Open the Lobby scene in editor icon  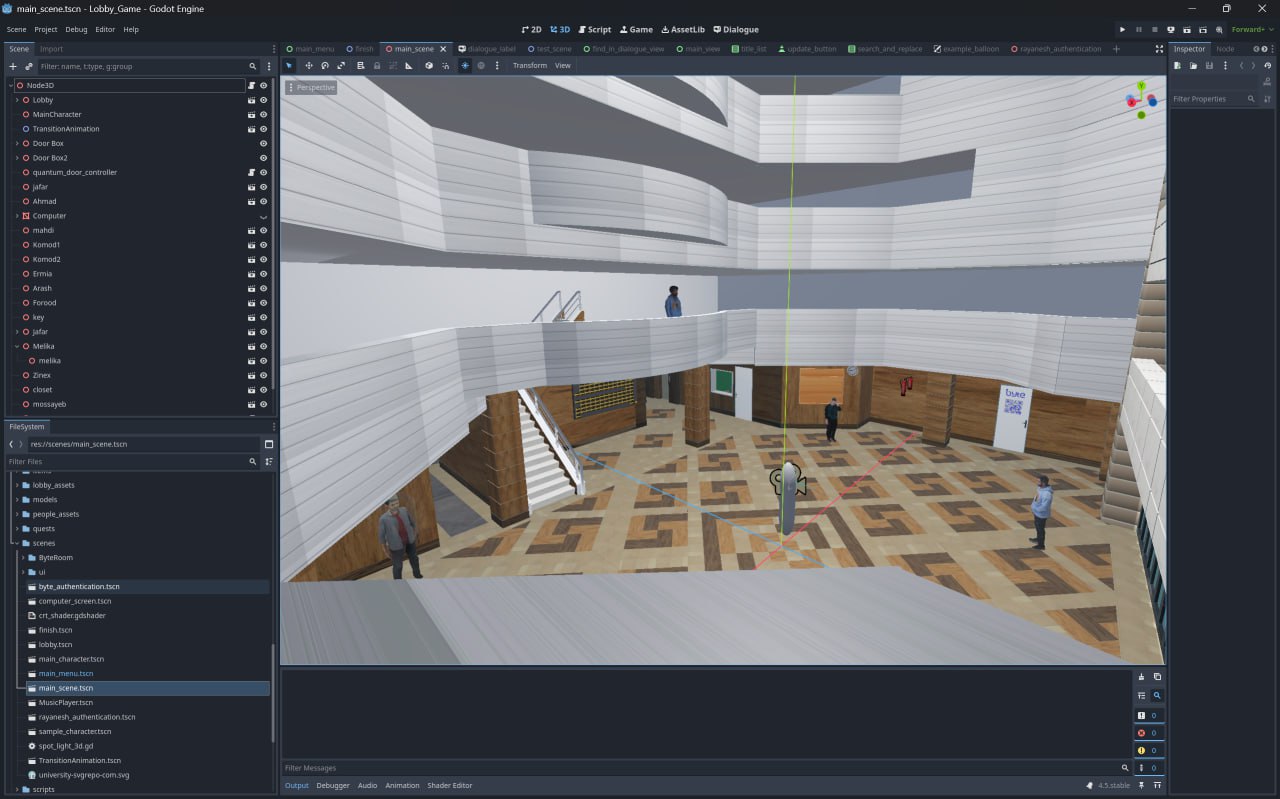tap(252, 100)
